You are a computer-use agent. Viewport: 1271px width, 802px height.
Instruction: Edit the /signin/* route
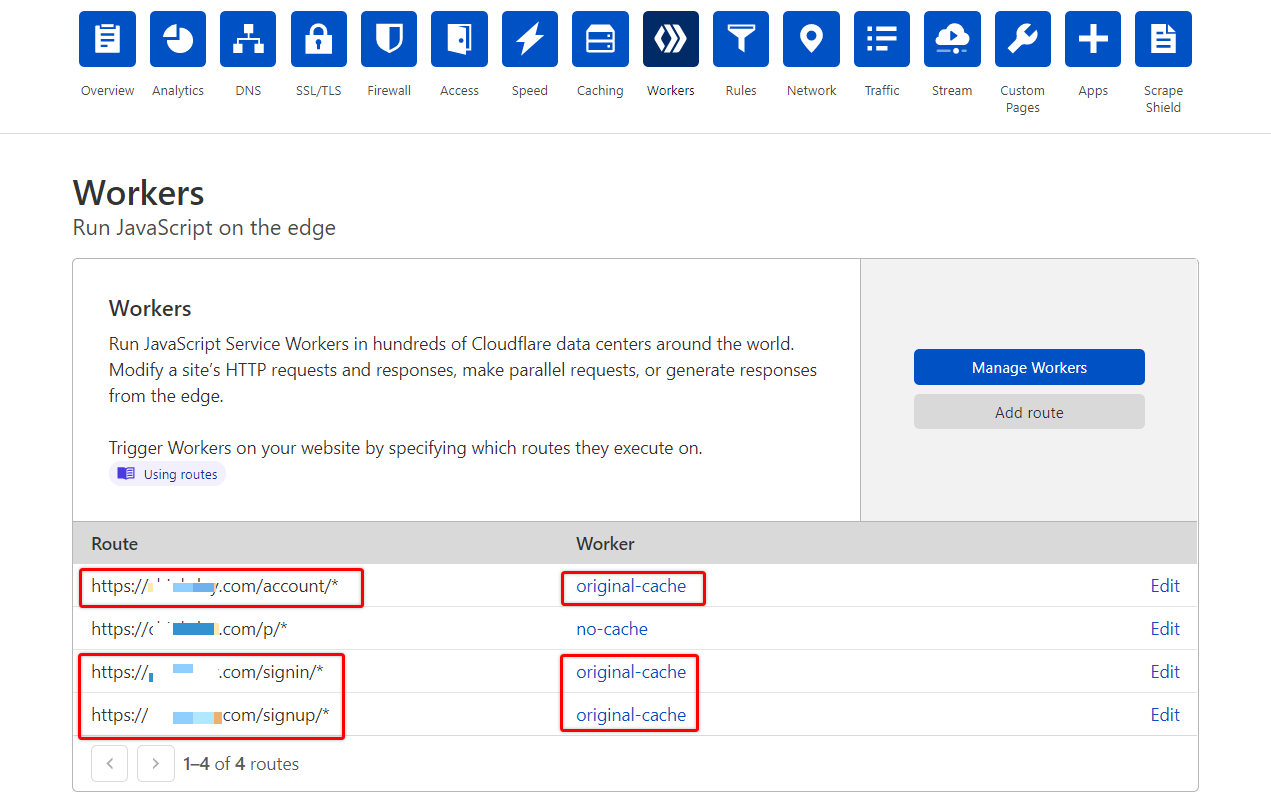(1165, 672)
